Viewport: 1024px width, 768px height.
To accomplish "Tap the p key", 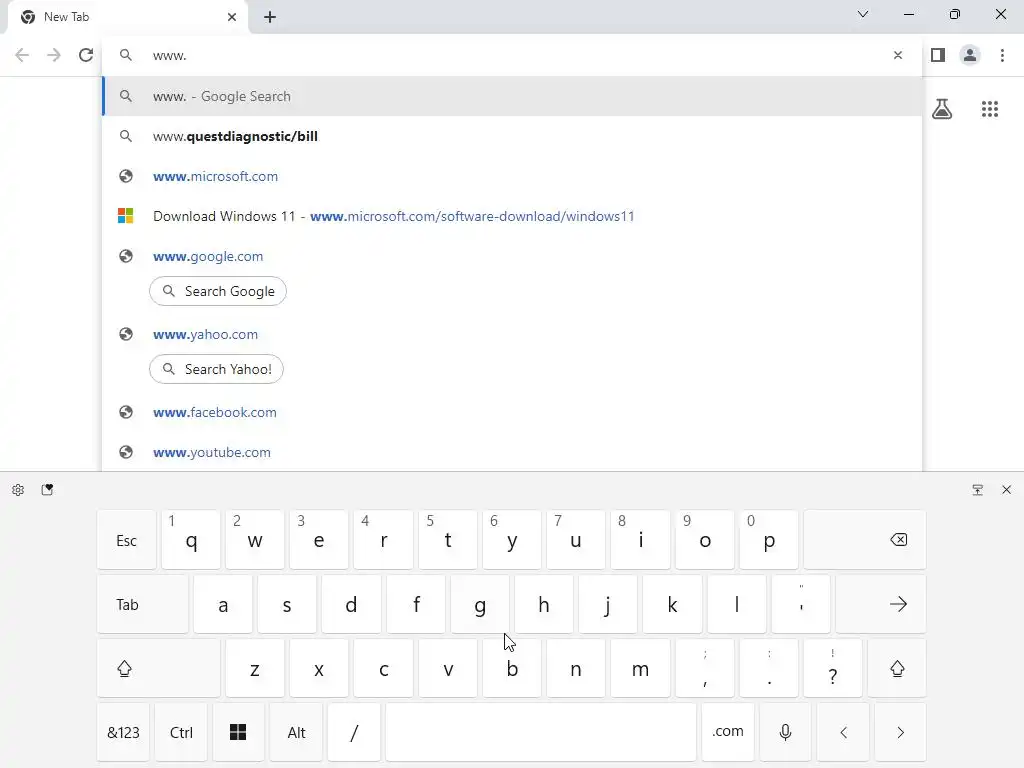I will (769, 540).
